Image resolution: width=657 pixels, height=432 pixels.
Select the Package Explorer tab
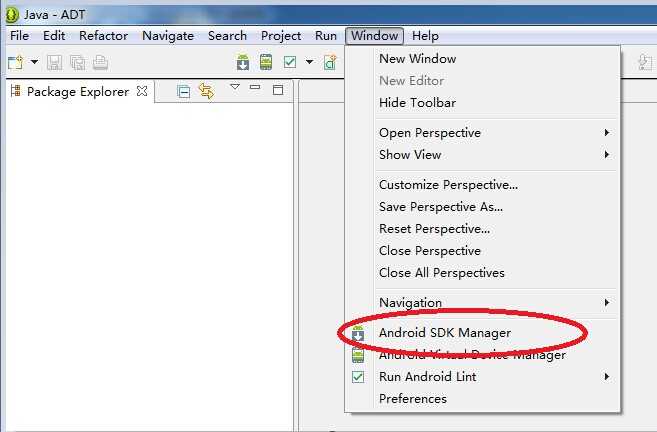coord(78,91)
